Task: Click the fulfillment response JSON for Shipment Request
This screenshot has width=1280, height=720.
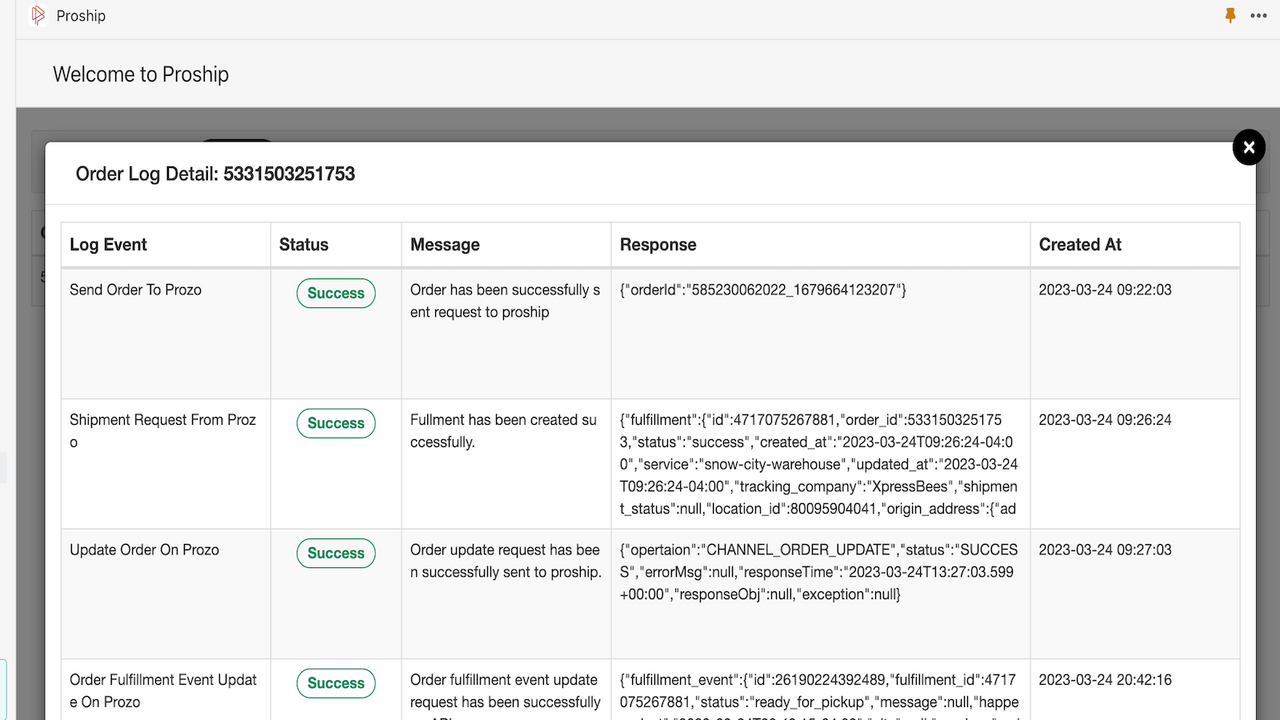Action: click(819, 464)
